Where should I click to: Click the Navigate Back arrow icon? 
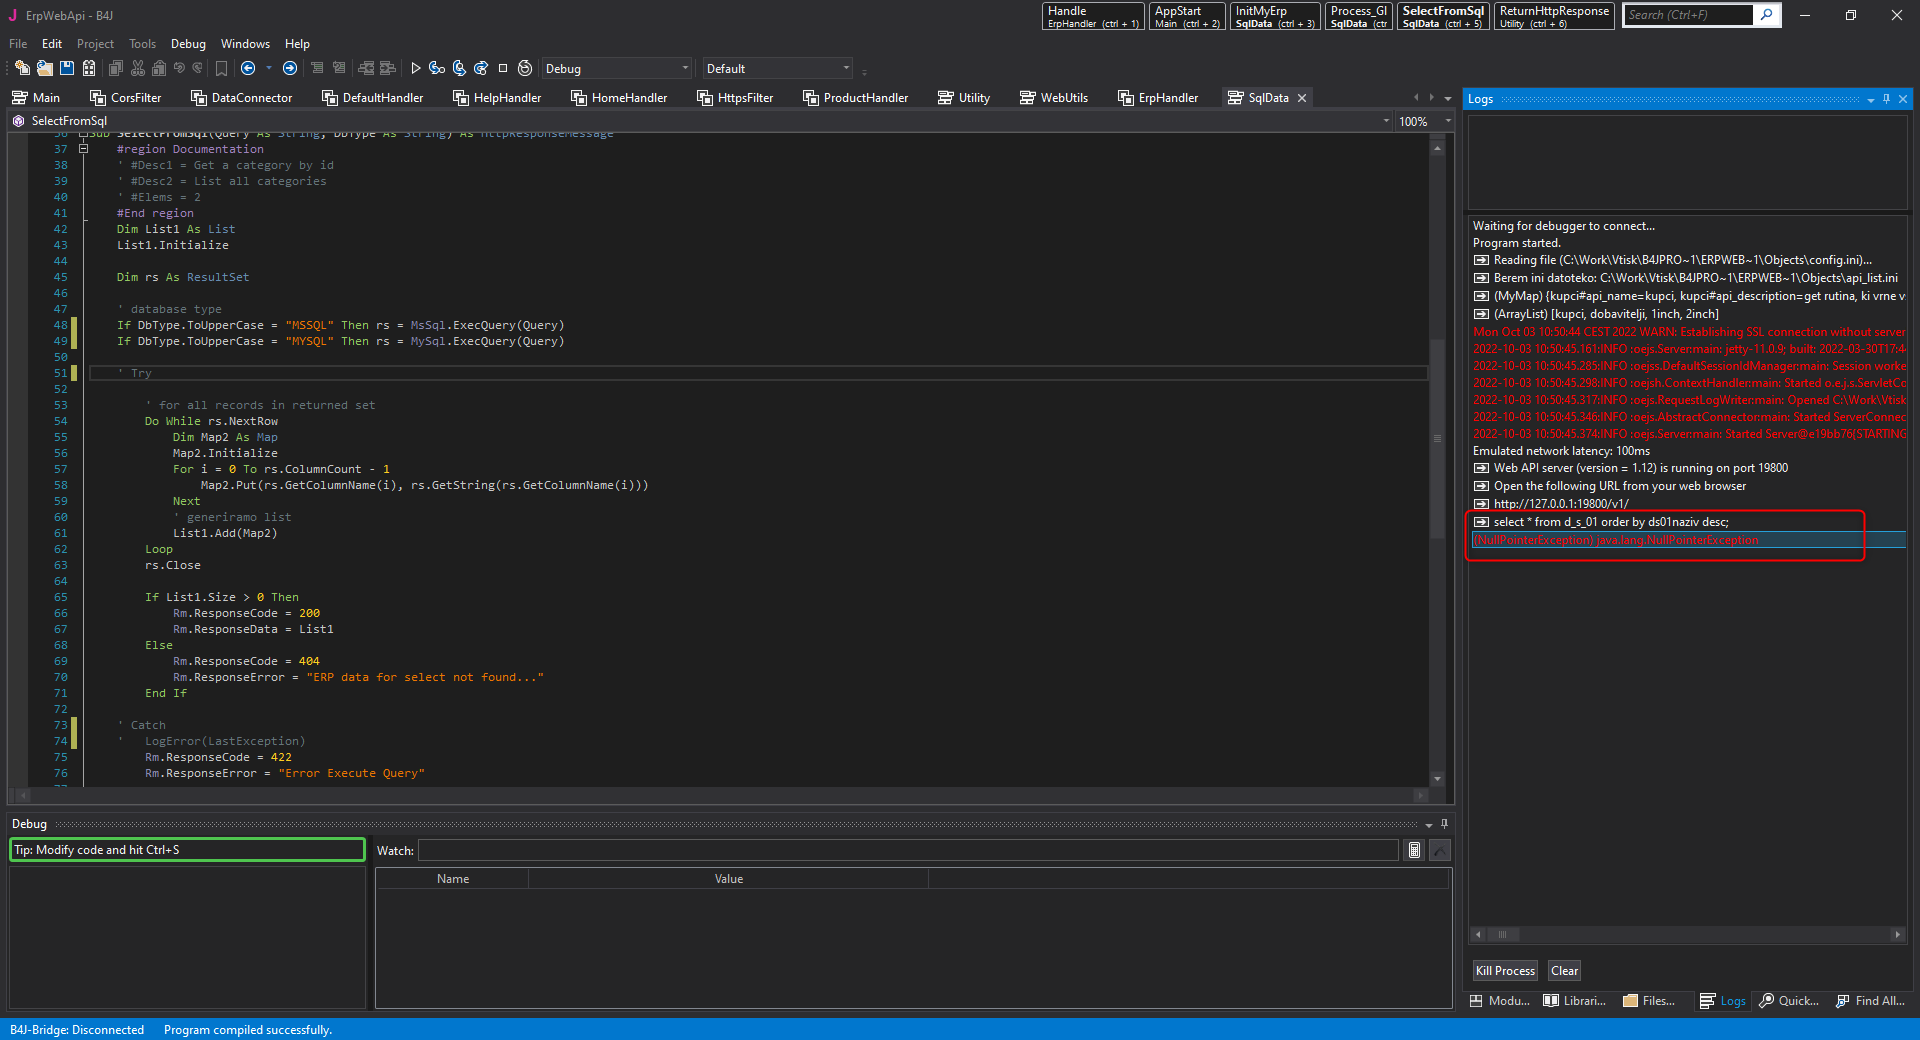point(248,68)
